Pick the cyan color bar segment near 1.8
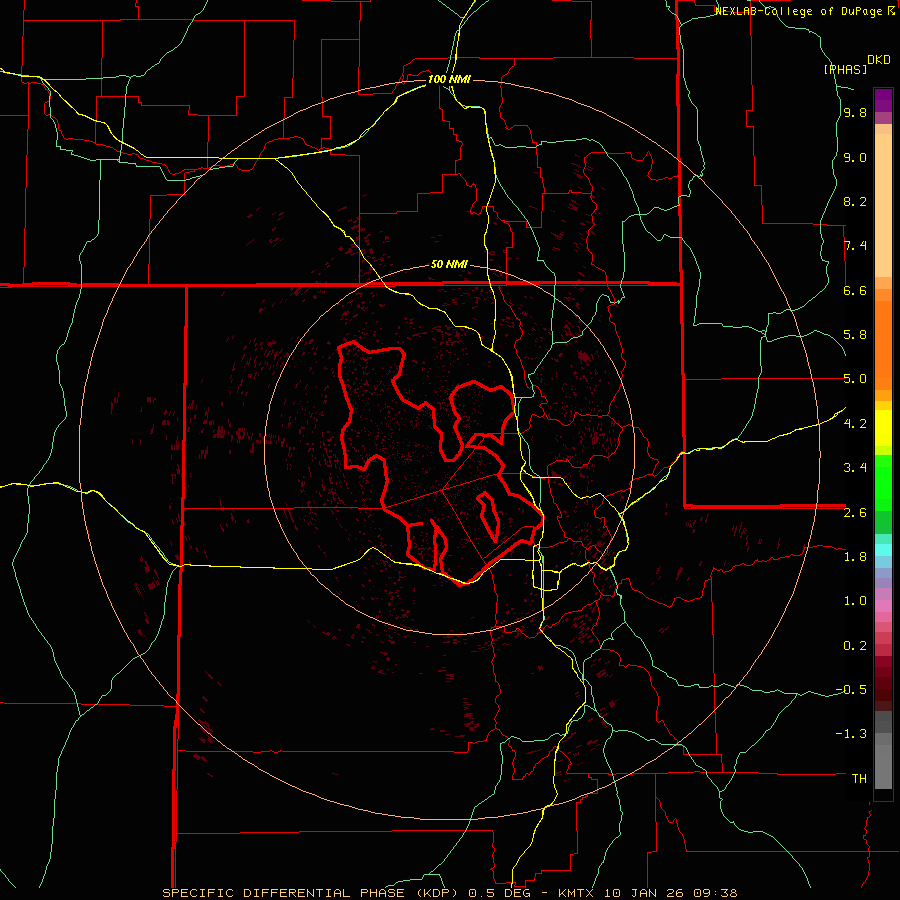 pos(883,550)
